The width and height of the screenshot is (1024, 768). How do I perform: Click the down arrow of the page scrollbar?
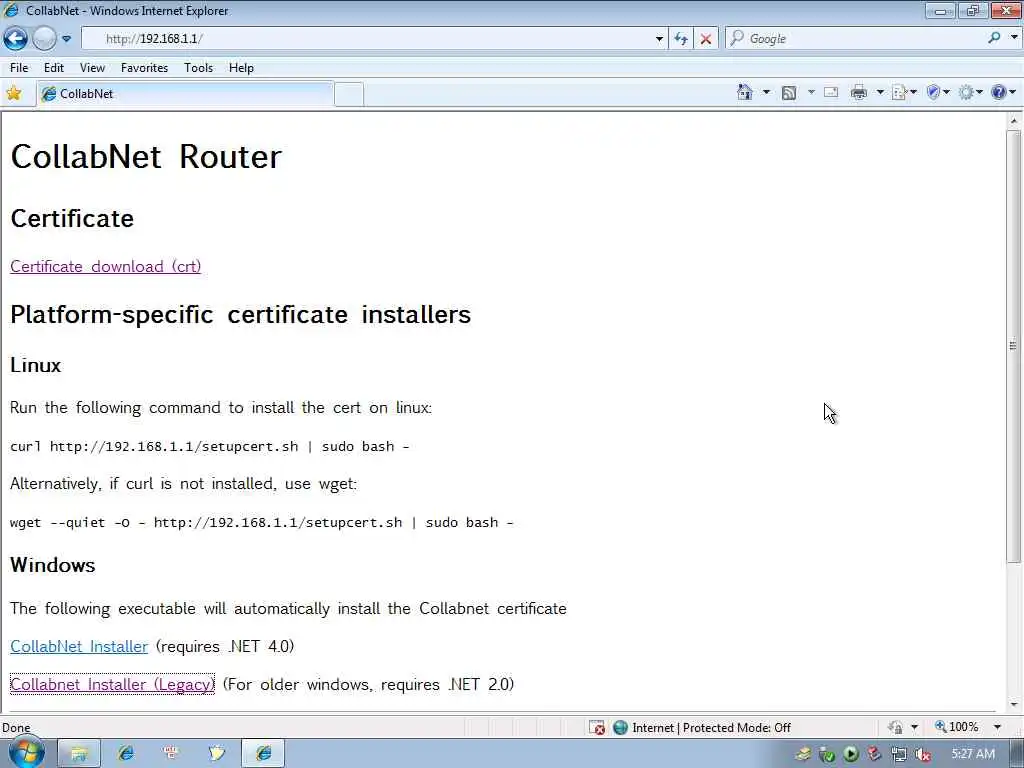pos(1014,705)
